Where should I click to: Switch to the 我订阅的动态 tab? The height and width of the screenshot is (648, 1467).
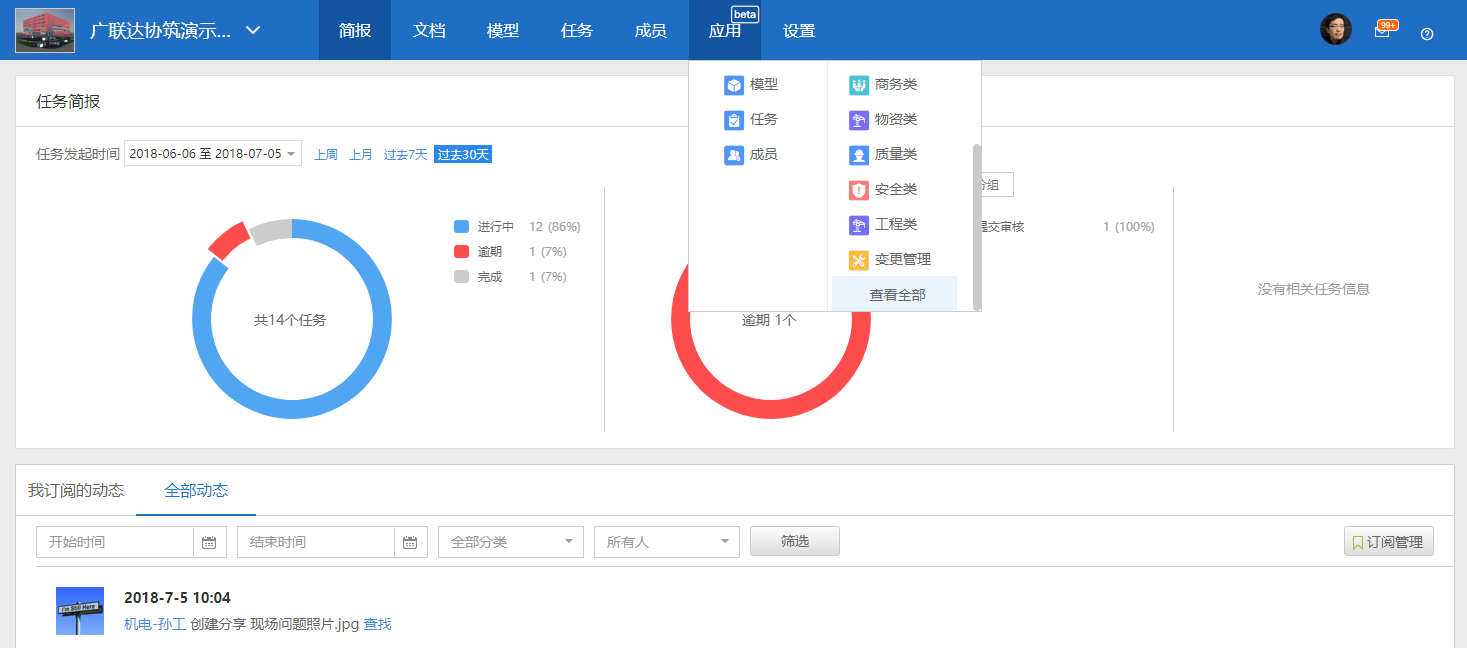click(x=74, y=491)
